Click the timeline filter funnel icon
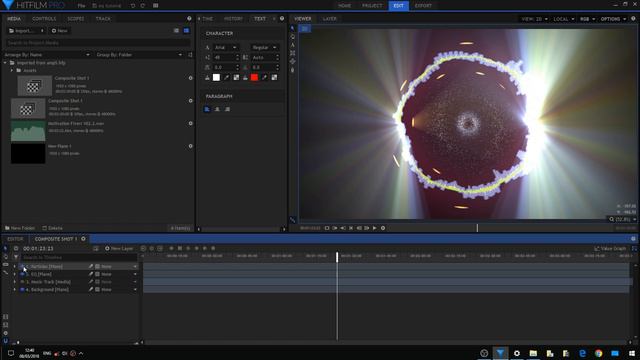 point(16,257)
